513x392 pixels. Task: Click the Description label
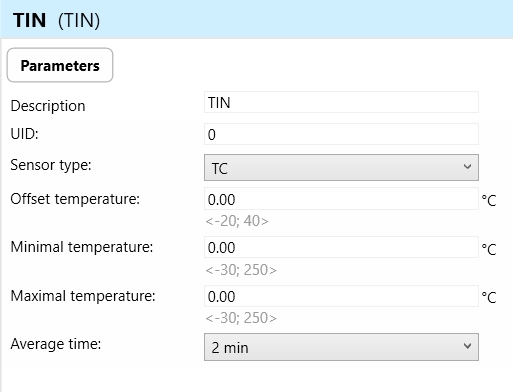[48, 106]
